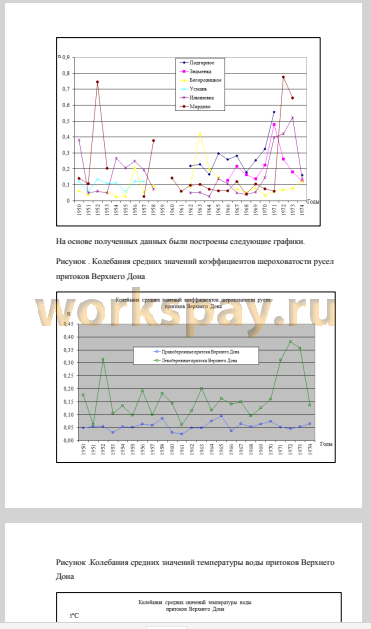Image resolution: width=371 pixels, height=629 pixels.
Task: Select the Левобережные притоки legend entry
Action: pos(195,360)
